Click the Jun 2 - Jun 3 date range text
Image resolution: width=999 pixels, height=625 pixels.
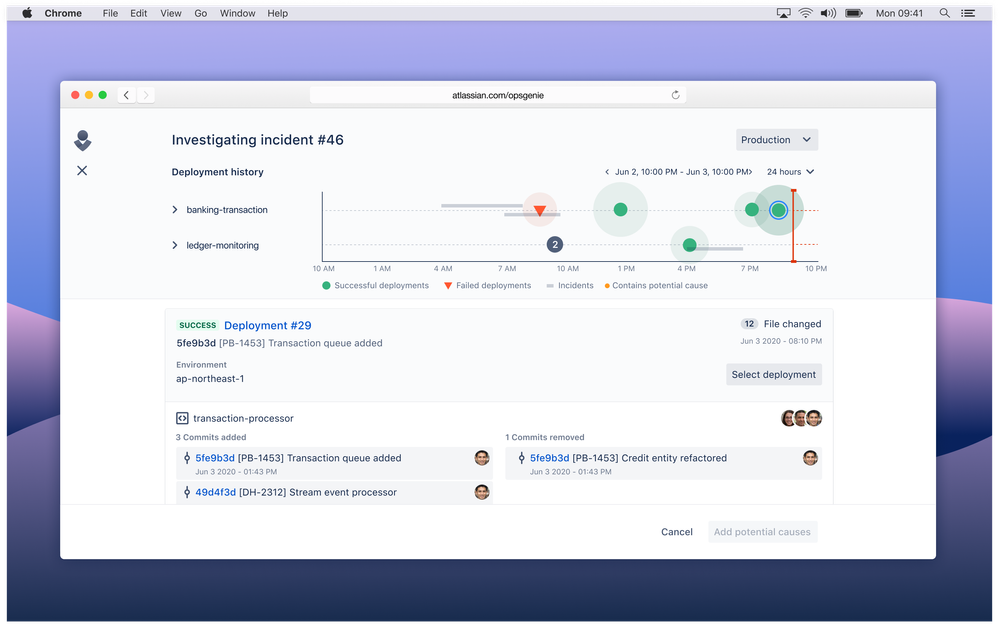coord(682,172)
